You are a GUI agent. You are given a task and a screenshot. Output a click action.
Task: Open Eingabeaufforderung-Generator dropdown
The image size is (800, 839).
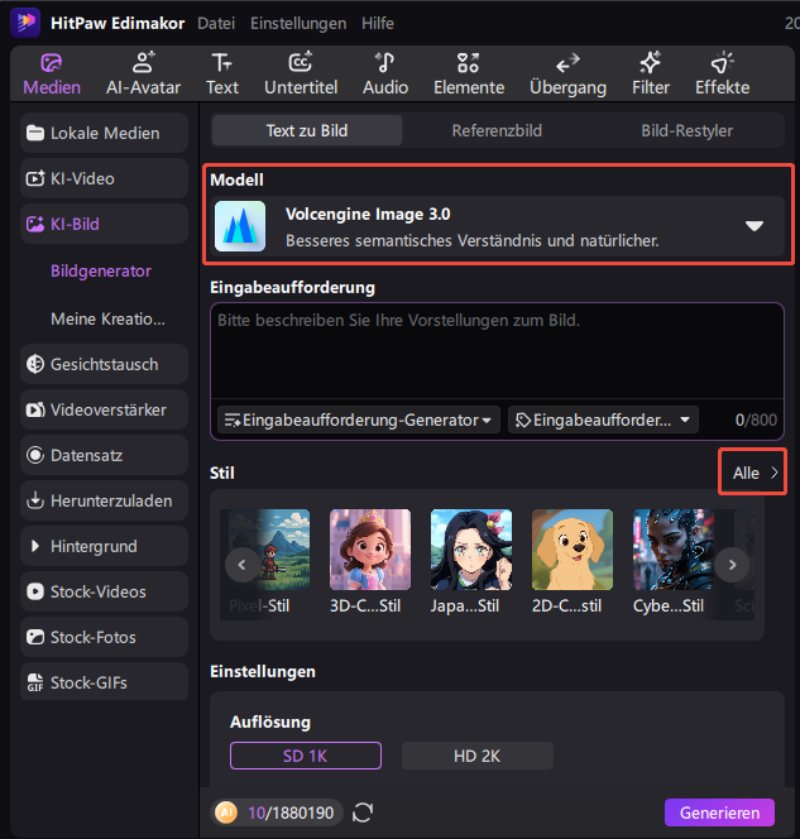coord(359,420)
